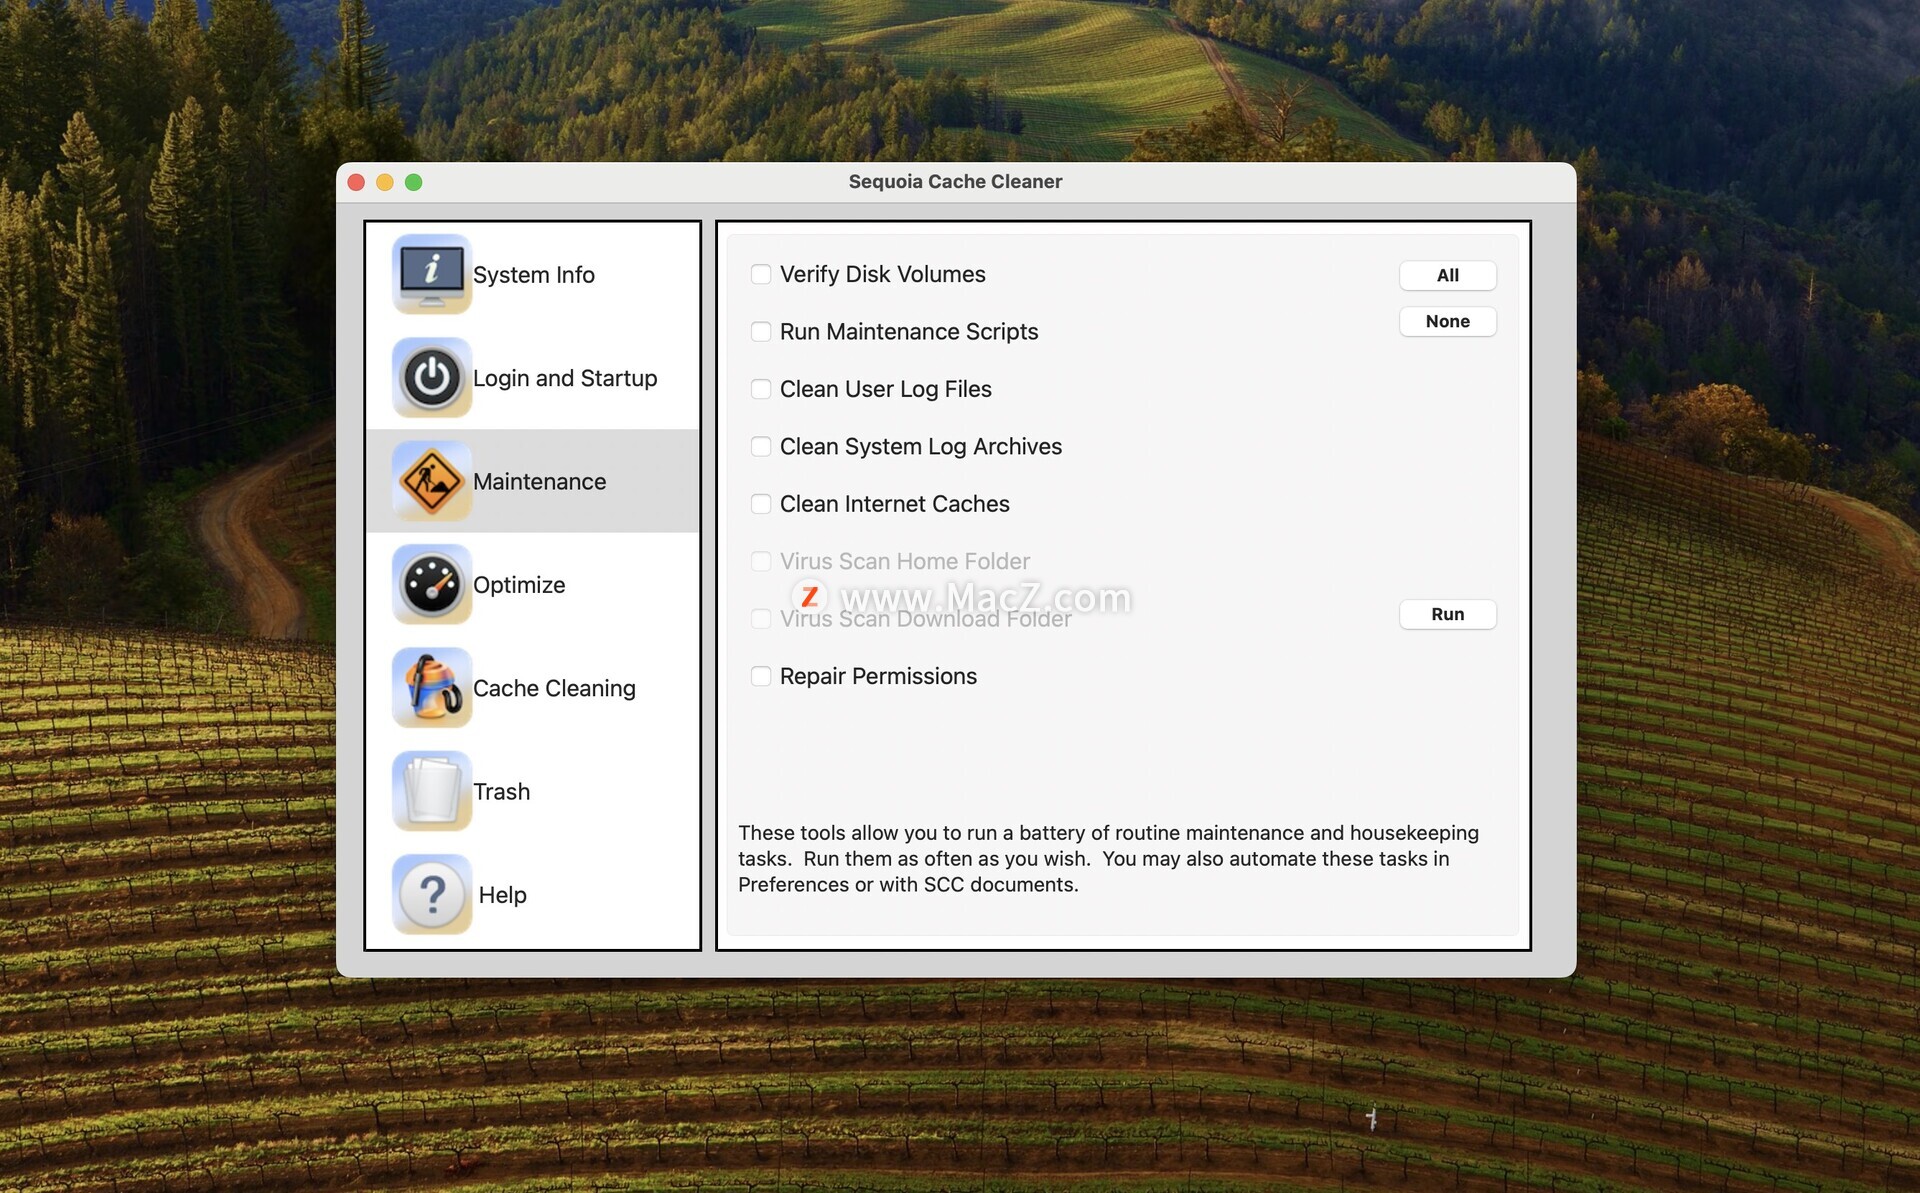
Task: Close the Sequoia Cache Cleaner window
Action: coord(356,182)
